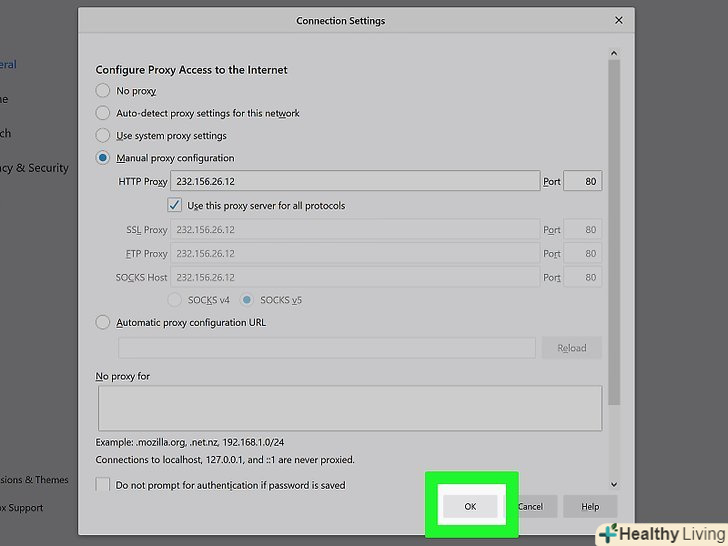Check Do not prompt for authentication checkbox
The image size is (728, 546).
click(103, 485)
